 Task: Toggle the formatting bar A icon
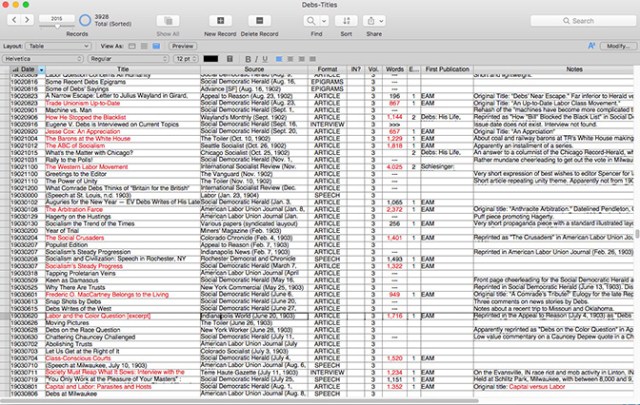(x=591, y=46)
